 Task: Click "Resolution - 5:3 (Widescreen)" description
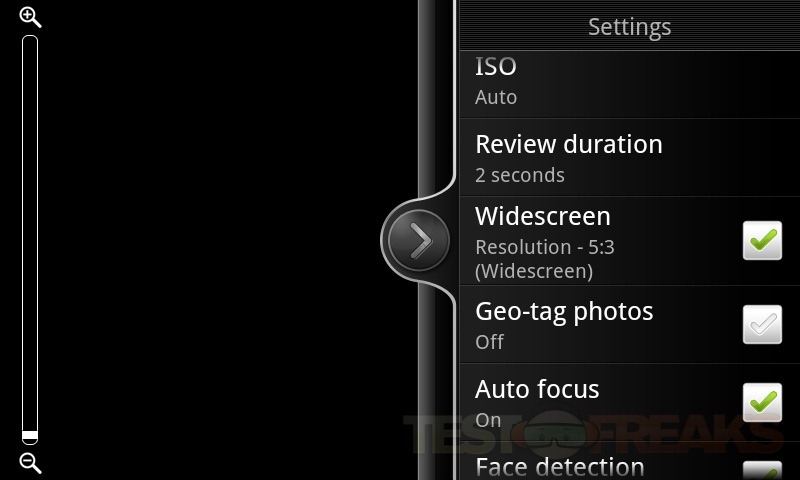tap(545, 259)
